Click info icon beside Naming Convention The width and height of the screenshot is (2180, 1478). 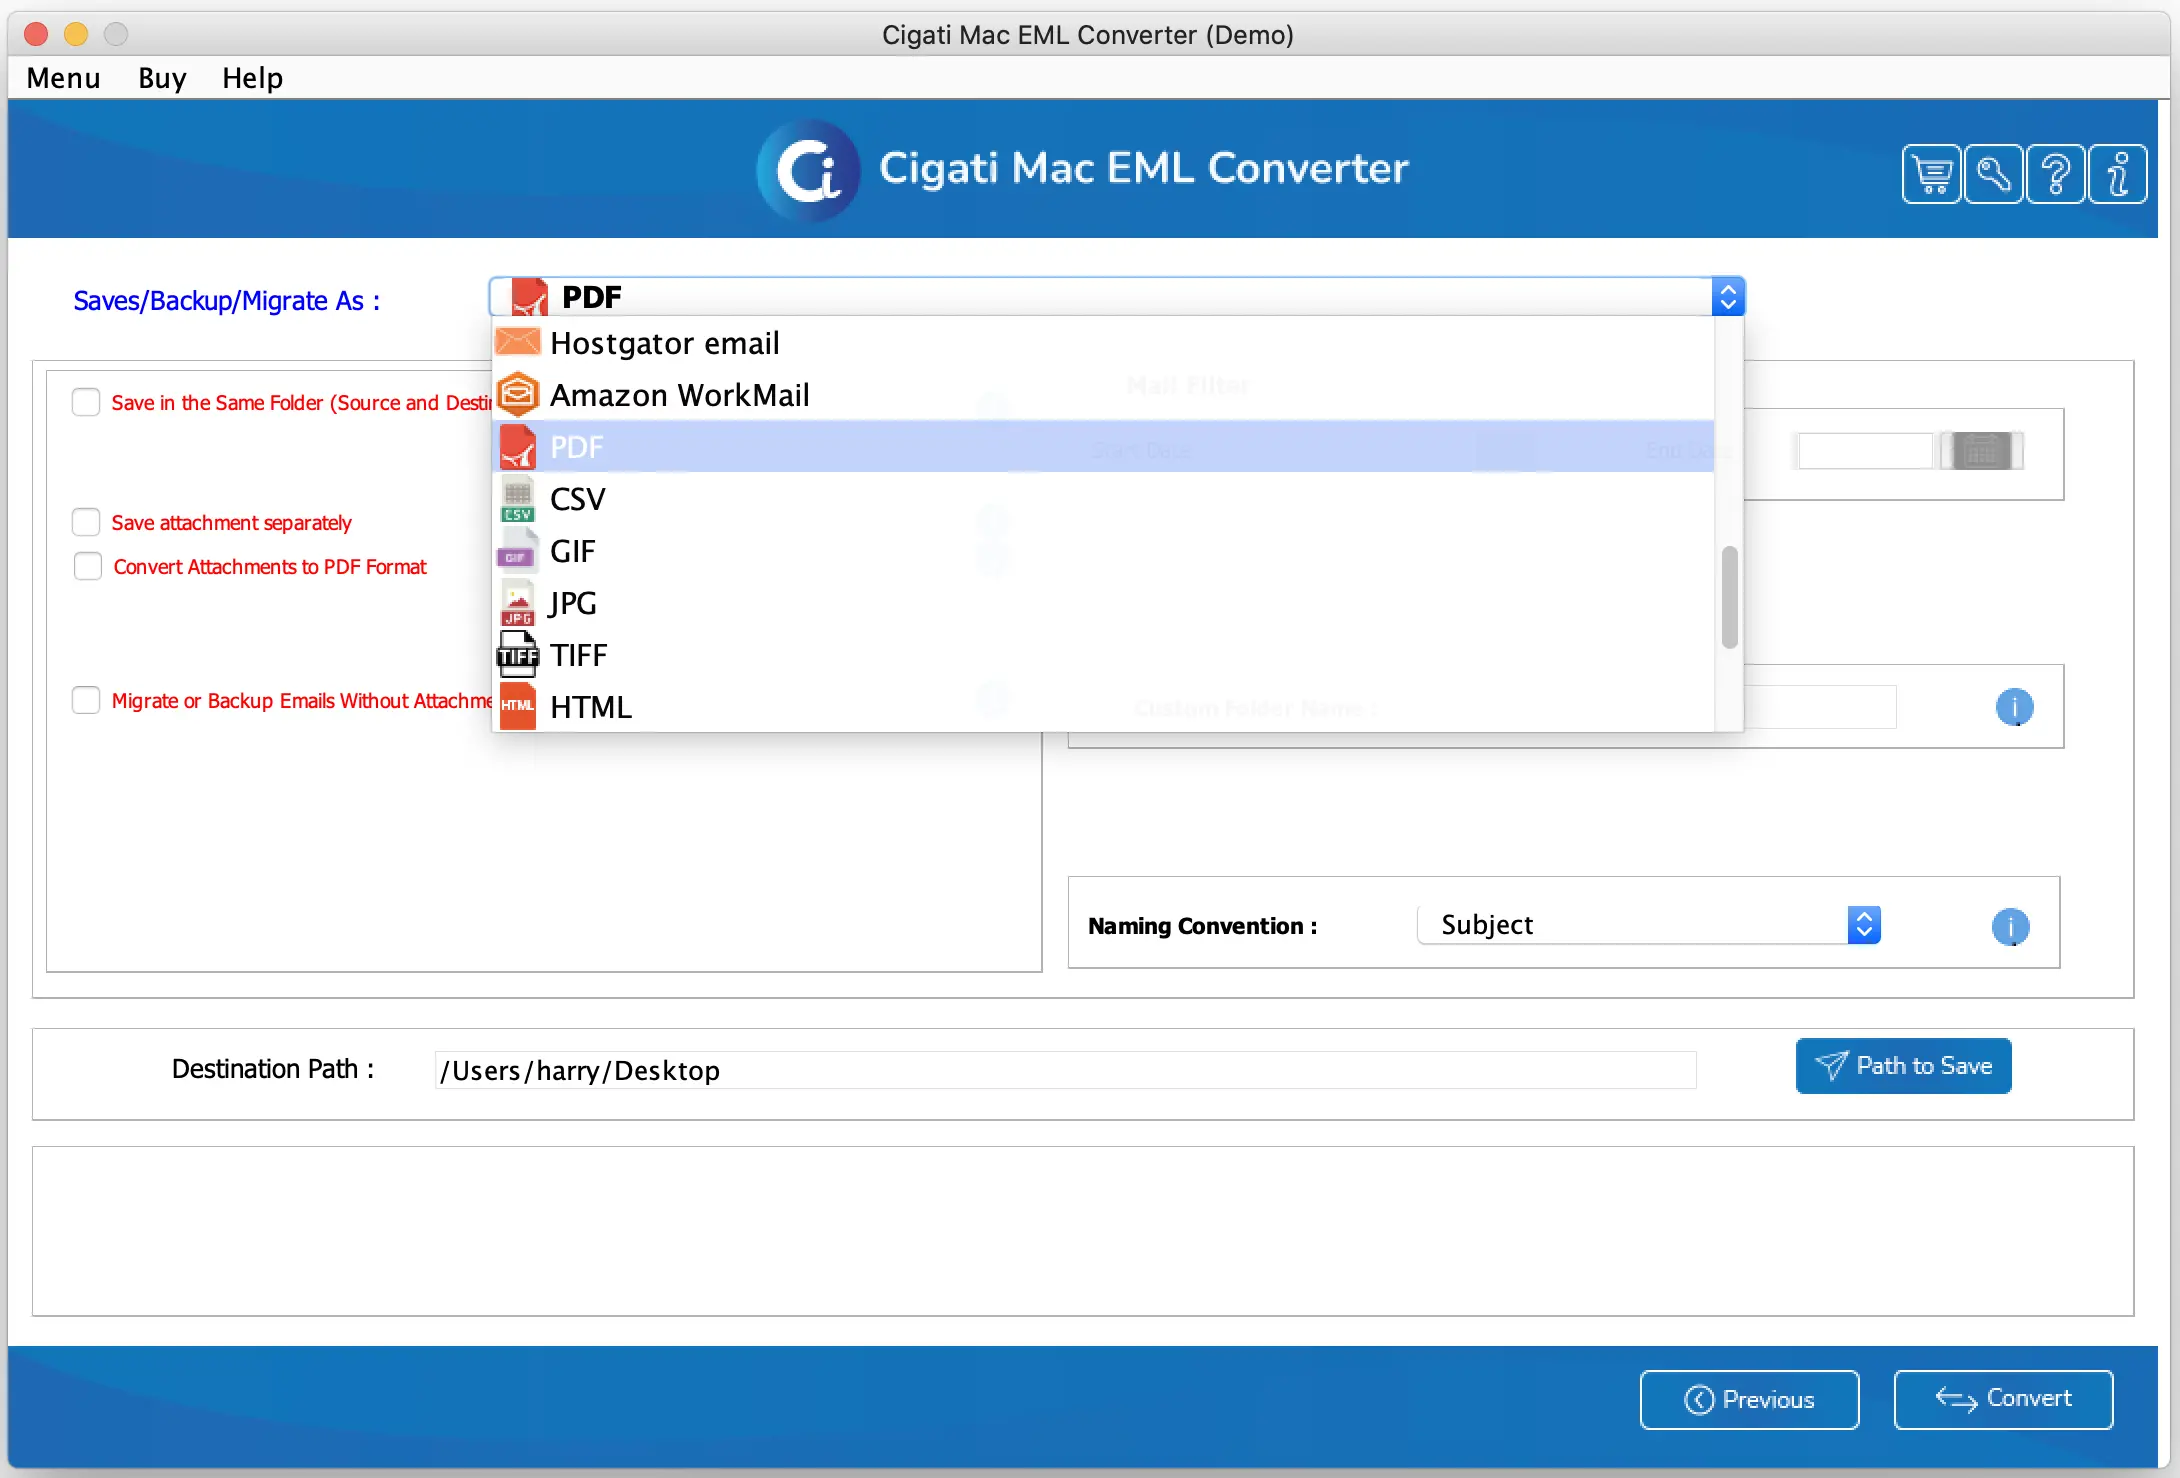[x=2010, y=926]
